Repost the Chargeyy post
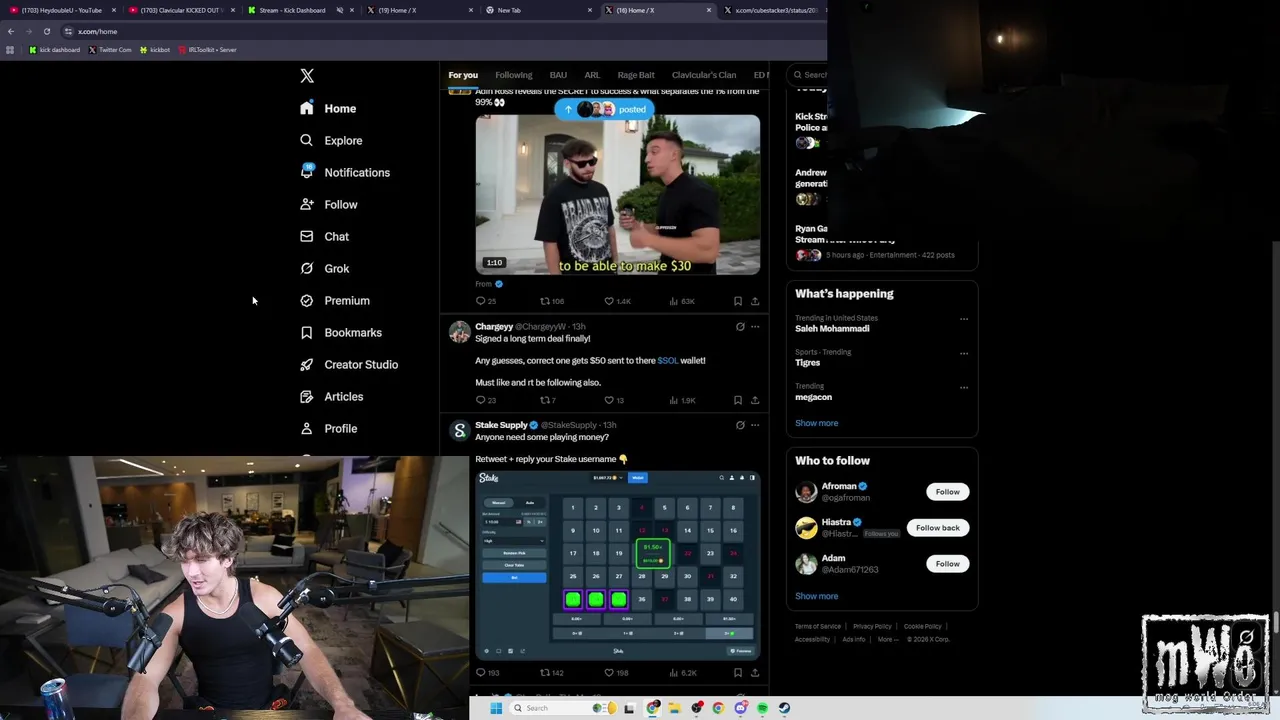This screenshot has width=1280, height=720. 548,400
